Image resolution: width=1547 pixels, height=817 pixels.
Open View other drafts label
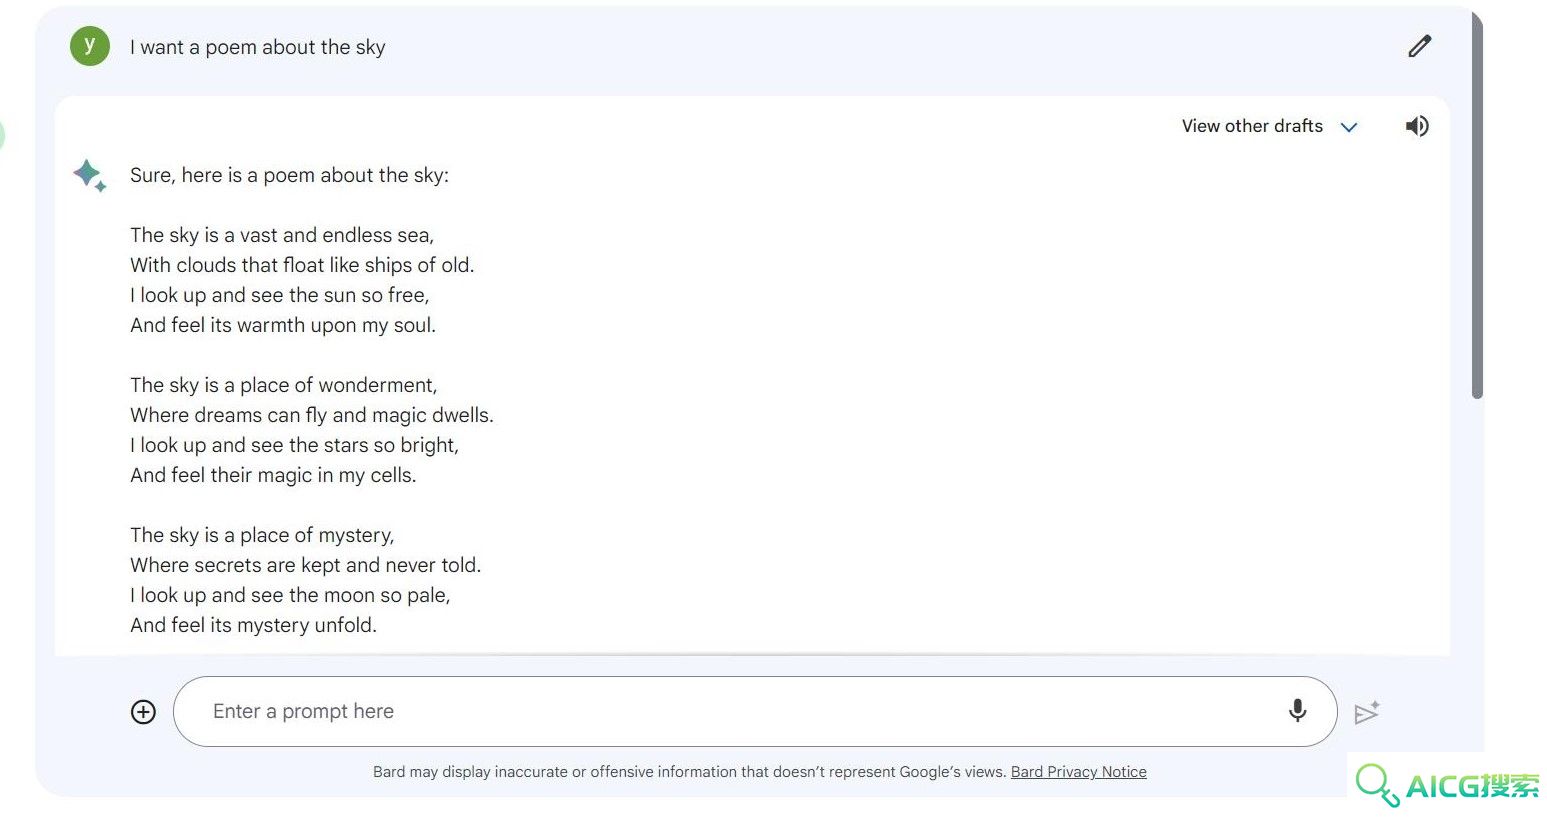[1252, 126]
